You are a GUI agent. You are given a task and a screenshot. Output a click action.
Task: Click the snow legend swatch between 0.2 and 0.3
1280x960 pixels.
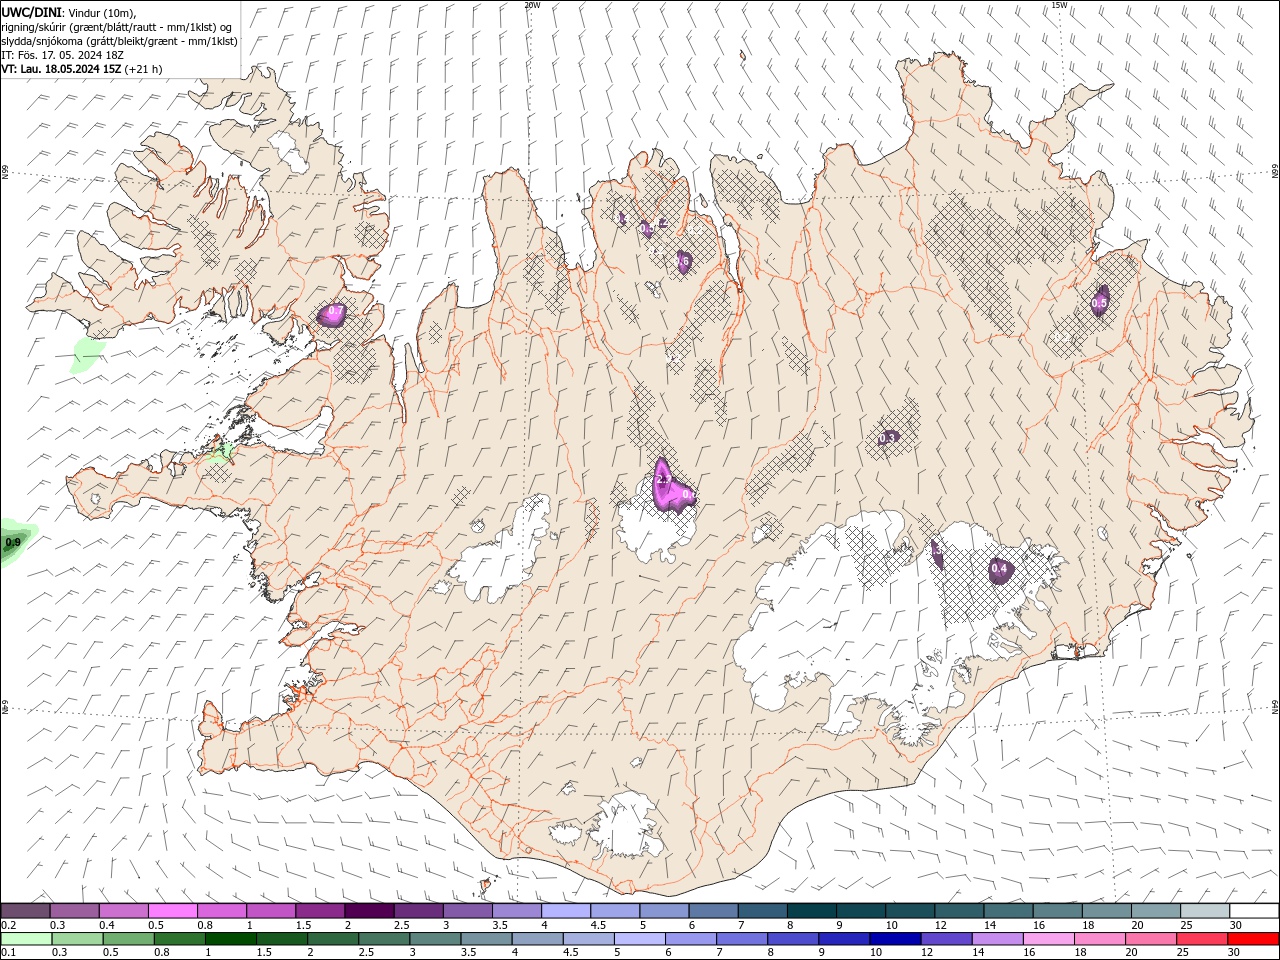26,911
